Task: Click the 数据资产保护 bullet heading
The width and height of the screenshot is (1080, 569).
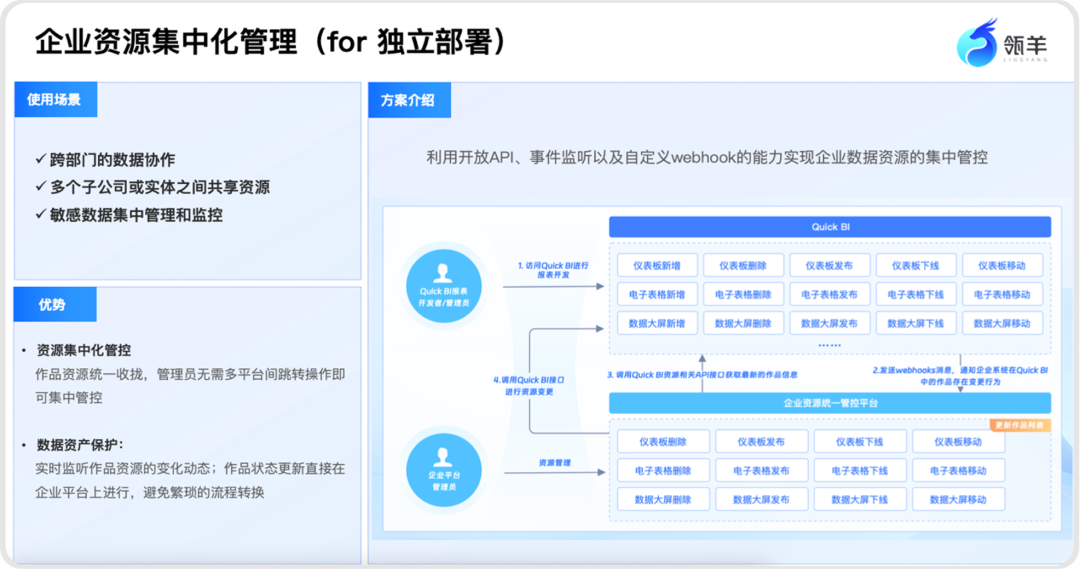Action: [80, 444]
